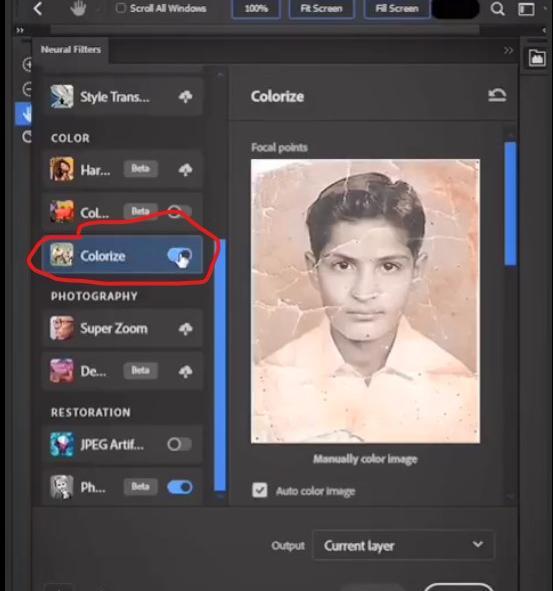Select the highlighted hand tool in left toolbar
The height and width of the screenshot is (591, 553).
click(x=23, y=114)
